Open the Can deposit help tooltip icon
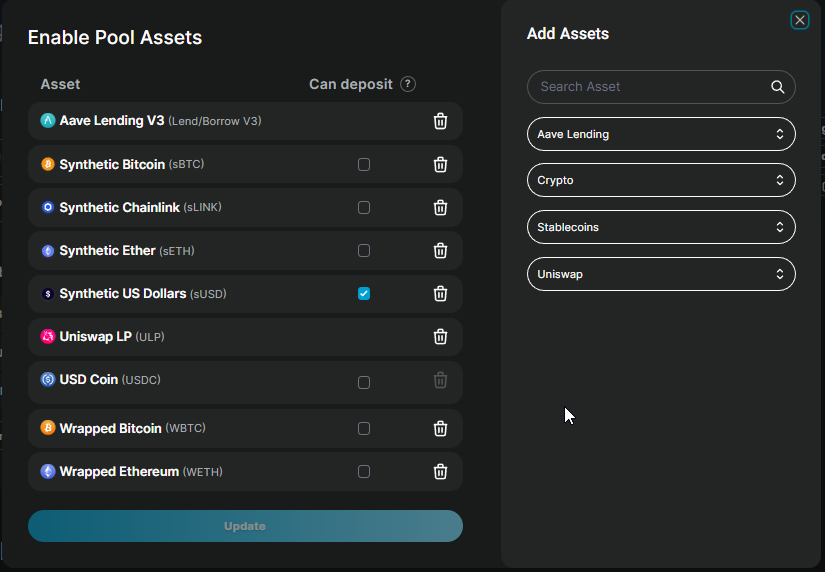 click(x=408, y=84)
